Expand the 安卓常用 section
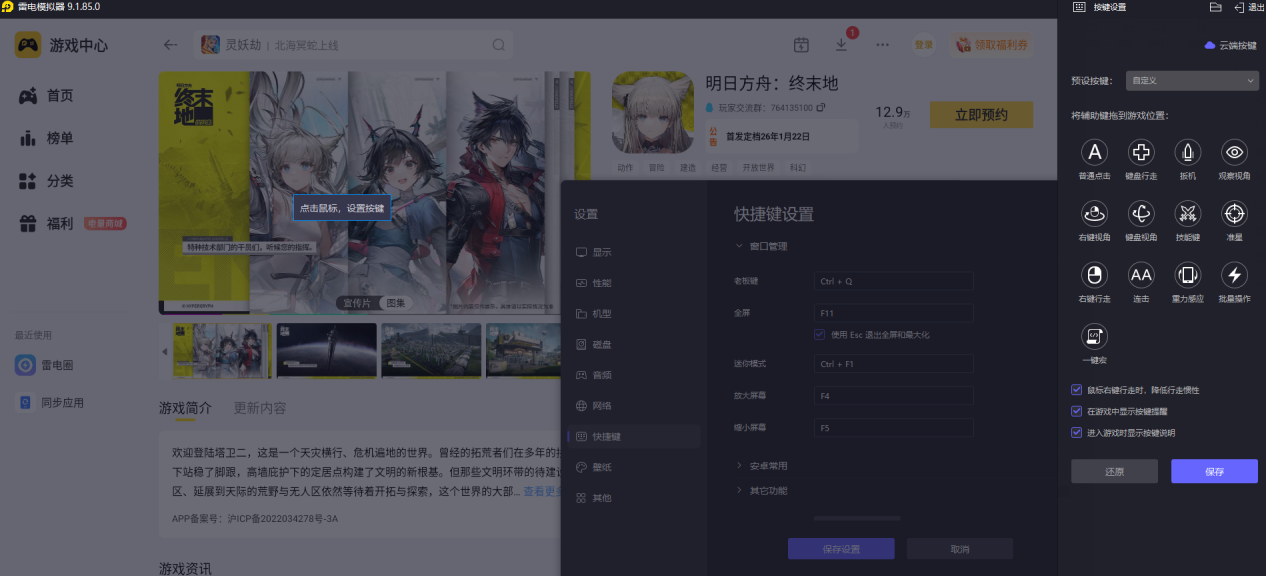Viewport: 1266px width, 576px height. [762, 466]
